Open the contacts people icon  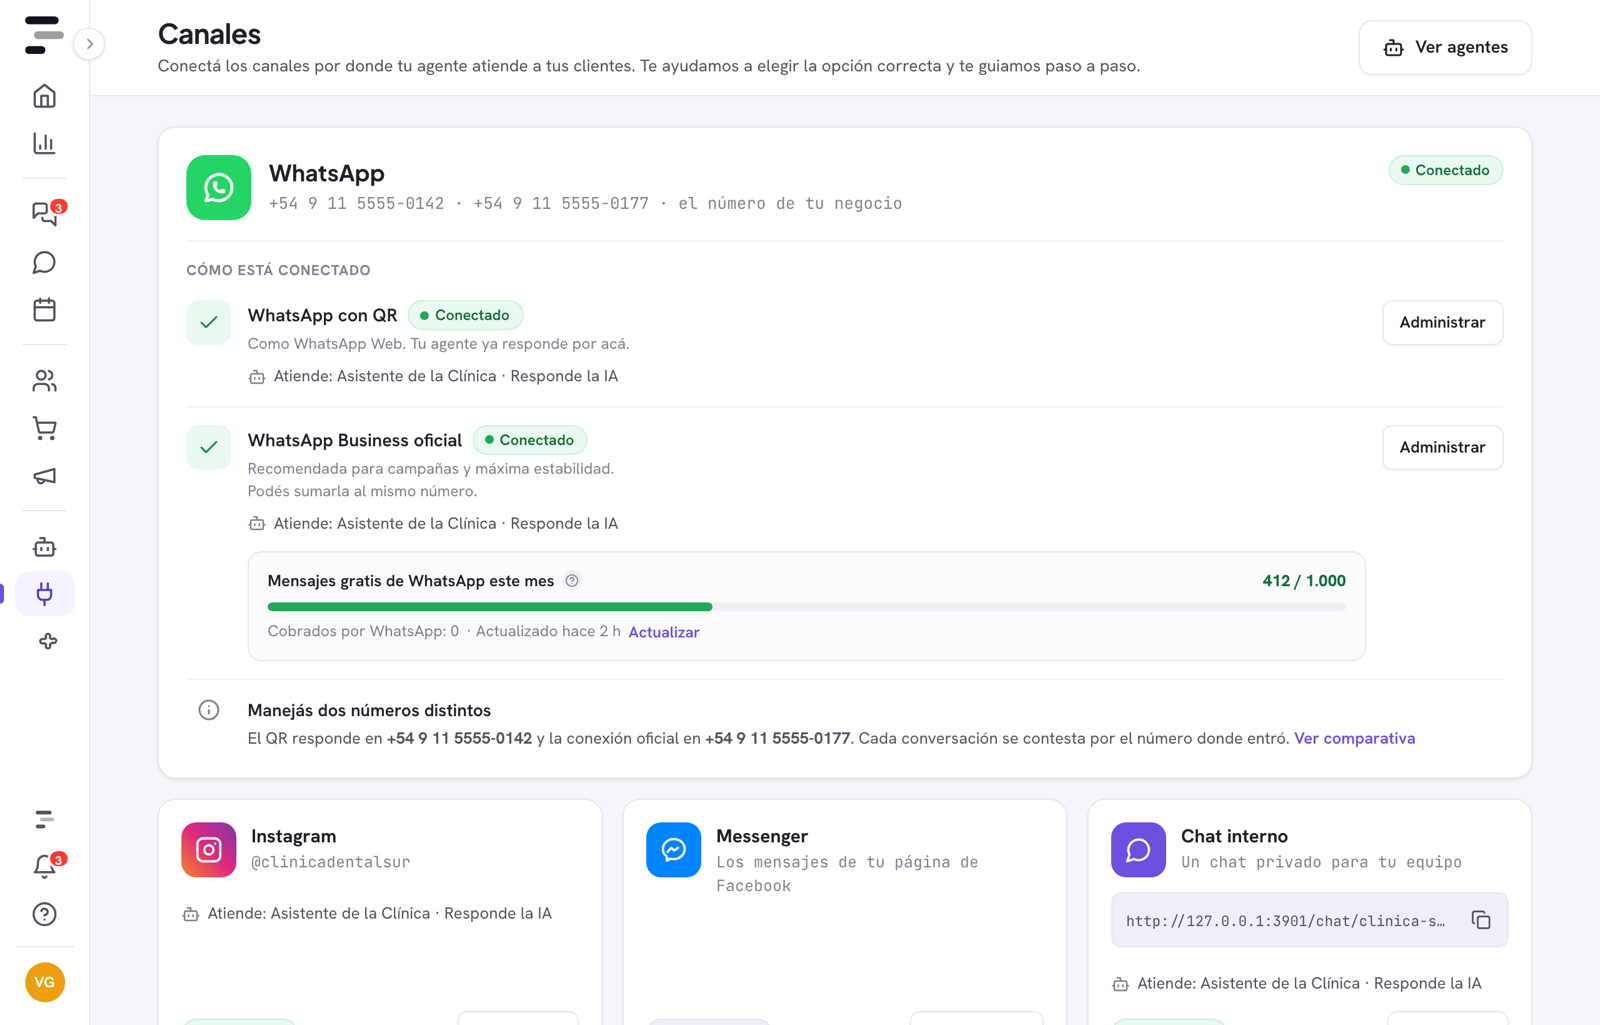(44, 381)
